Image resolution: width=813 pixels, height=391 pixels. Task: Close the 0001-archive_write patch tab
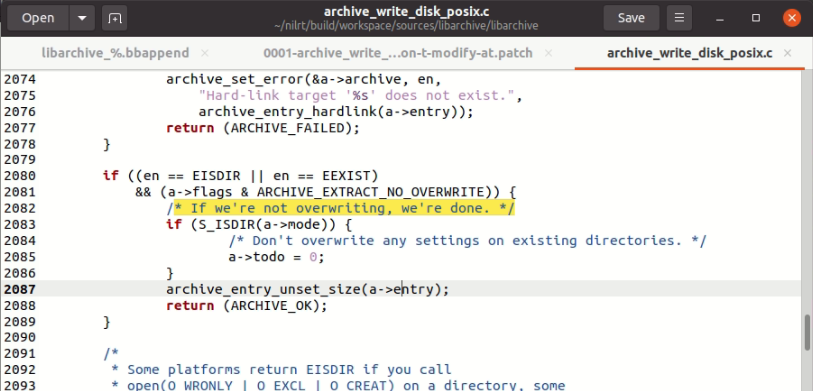click(x=548, y=53)
